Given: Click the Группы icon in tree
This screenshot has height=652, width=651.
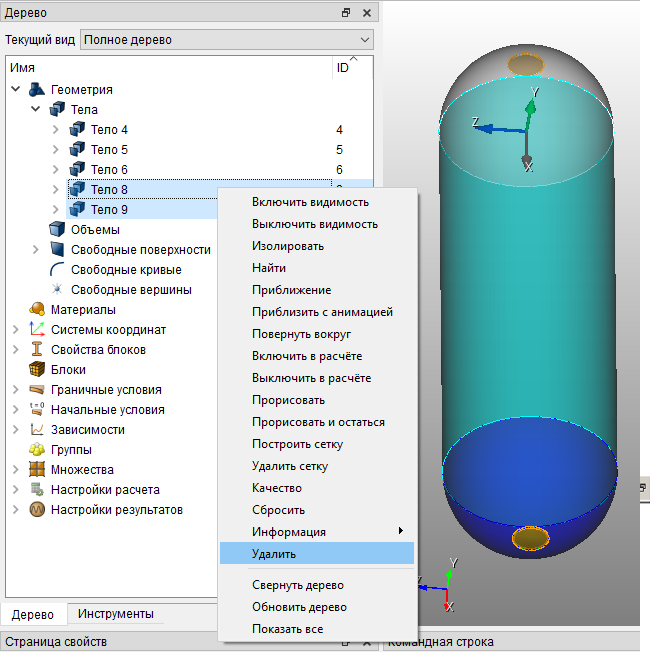Looking at the screenshot, I should pyautogui.click(x=37, y=449).
